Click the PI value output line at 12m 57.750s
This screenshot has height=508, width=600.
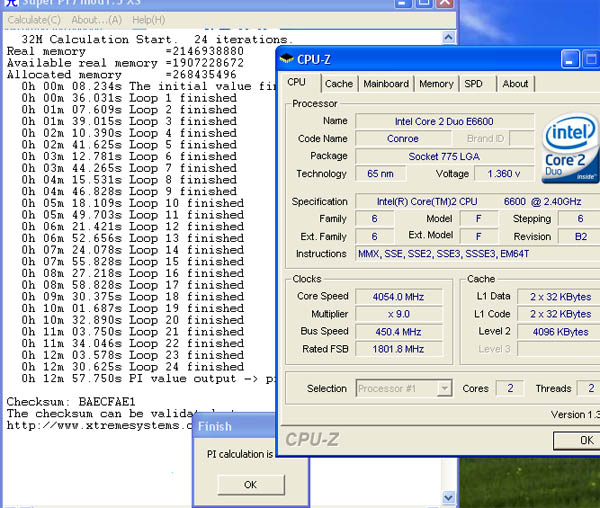click(148, 378)
